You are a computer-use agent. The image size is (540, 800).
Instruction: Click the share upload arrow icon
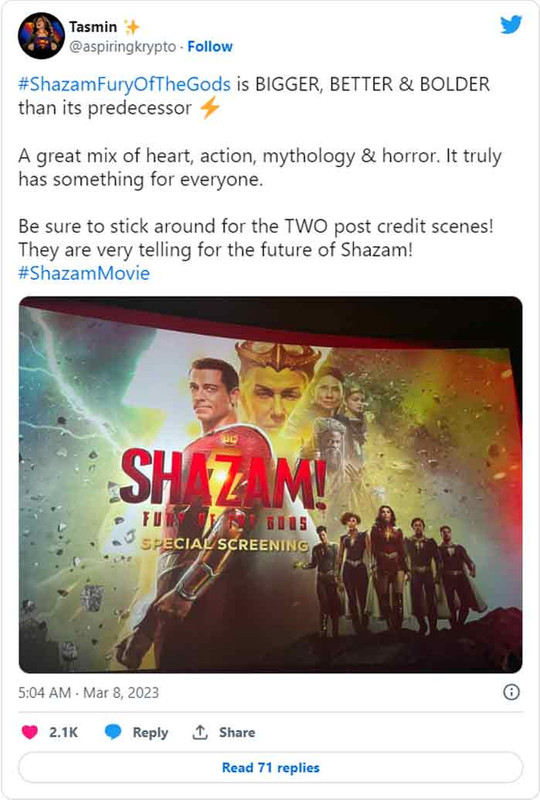pyautogui.click(x=200, y=732)
